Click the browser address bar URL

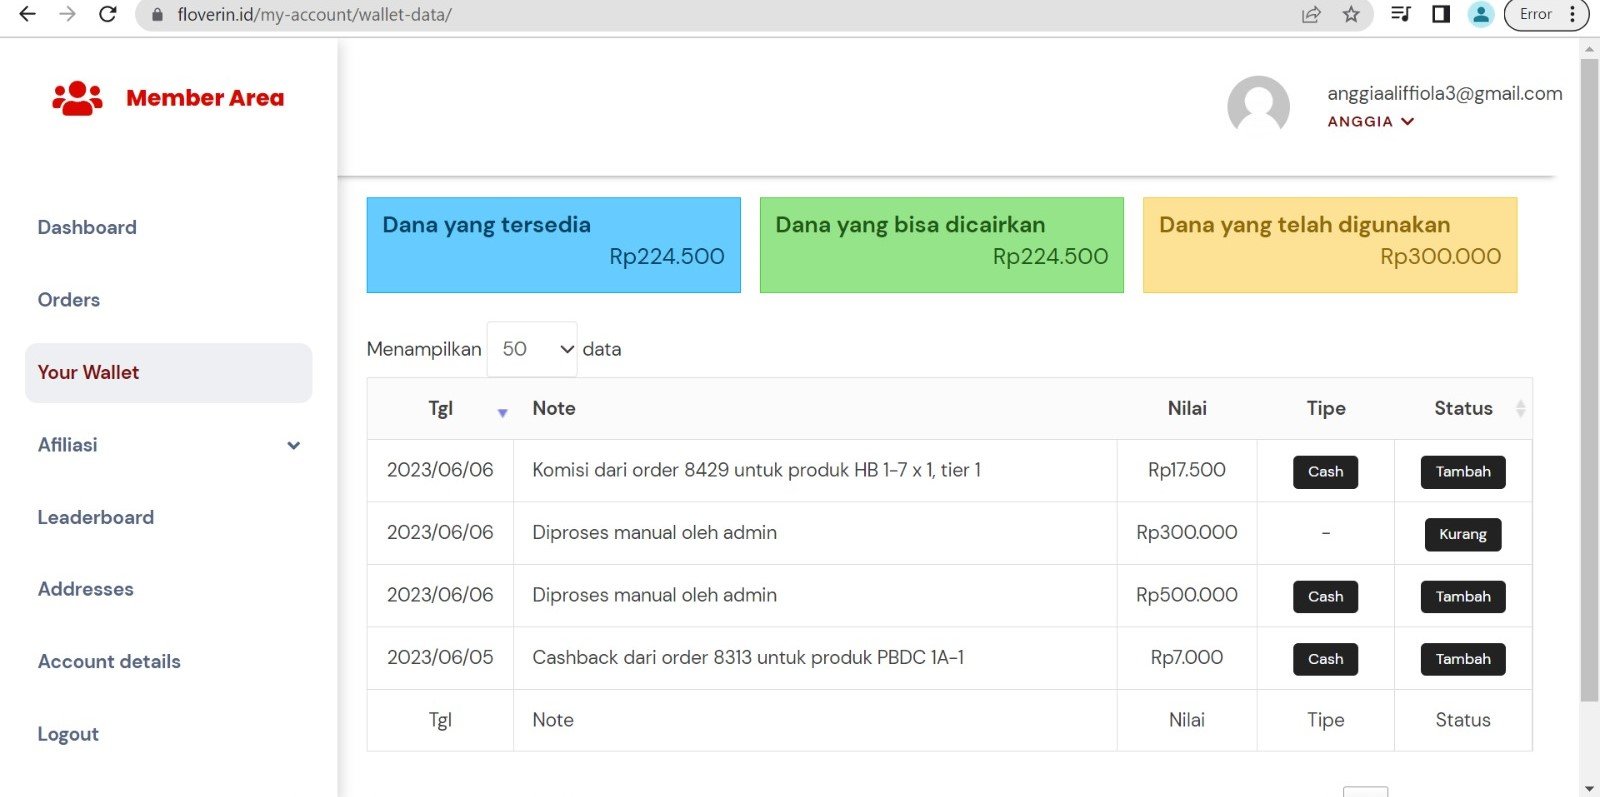pos(314,15)
